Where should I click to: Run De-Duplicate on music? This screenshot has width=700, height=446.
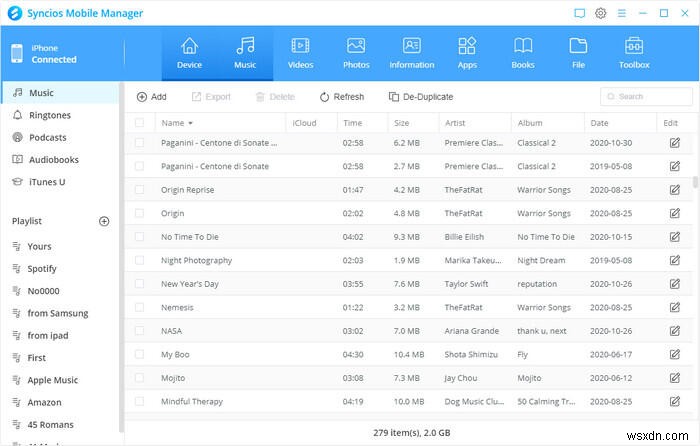pyautogui.click(x=421, y=97)
